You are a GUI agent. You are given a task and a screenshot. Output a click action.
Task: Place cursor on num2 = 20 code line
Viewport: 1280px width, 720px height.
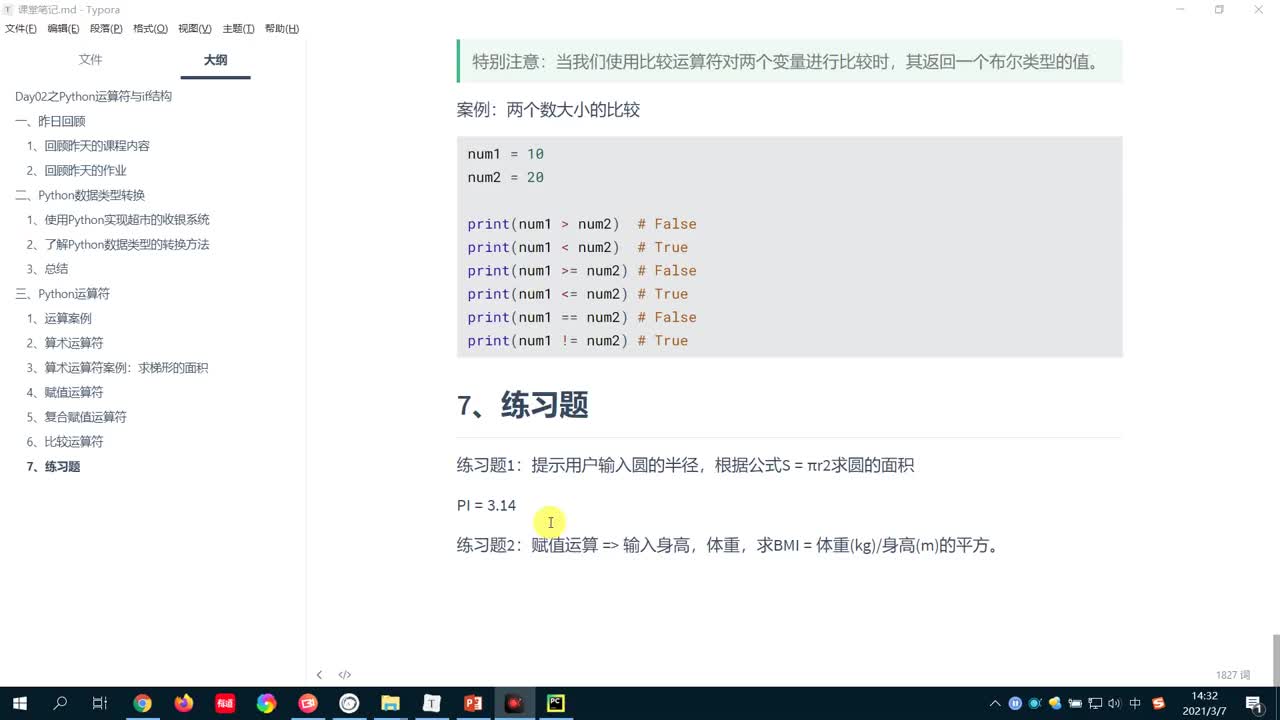tap(505, 177)
